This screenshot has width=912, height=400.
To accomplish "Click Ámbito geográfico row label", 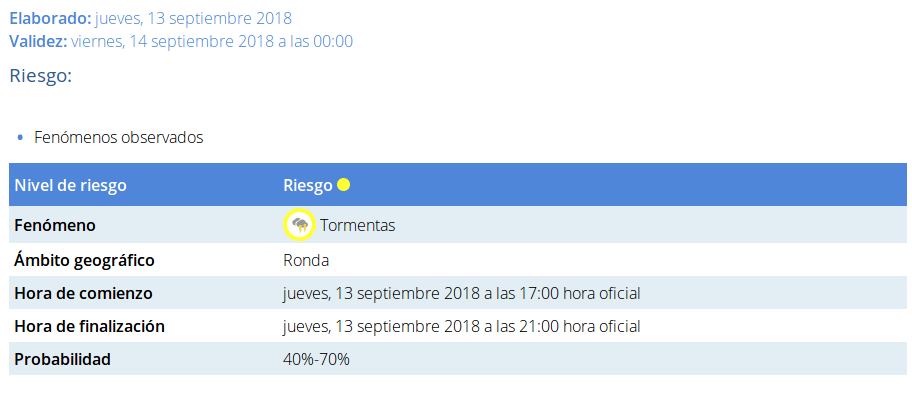I will click(84, 260).
